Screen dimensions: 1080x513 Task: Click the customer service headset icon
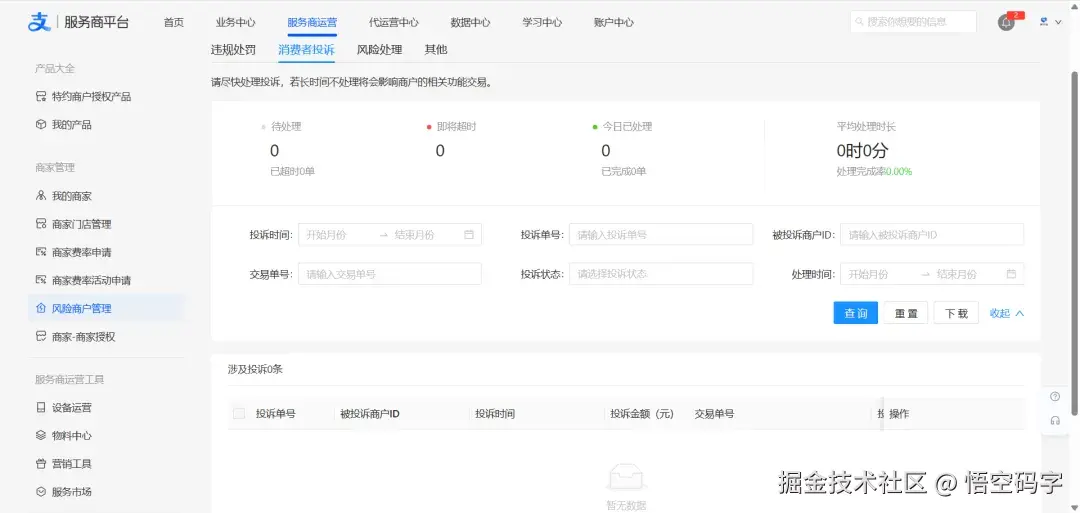[x=1055, y=421]
